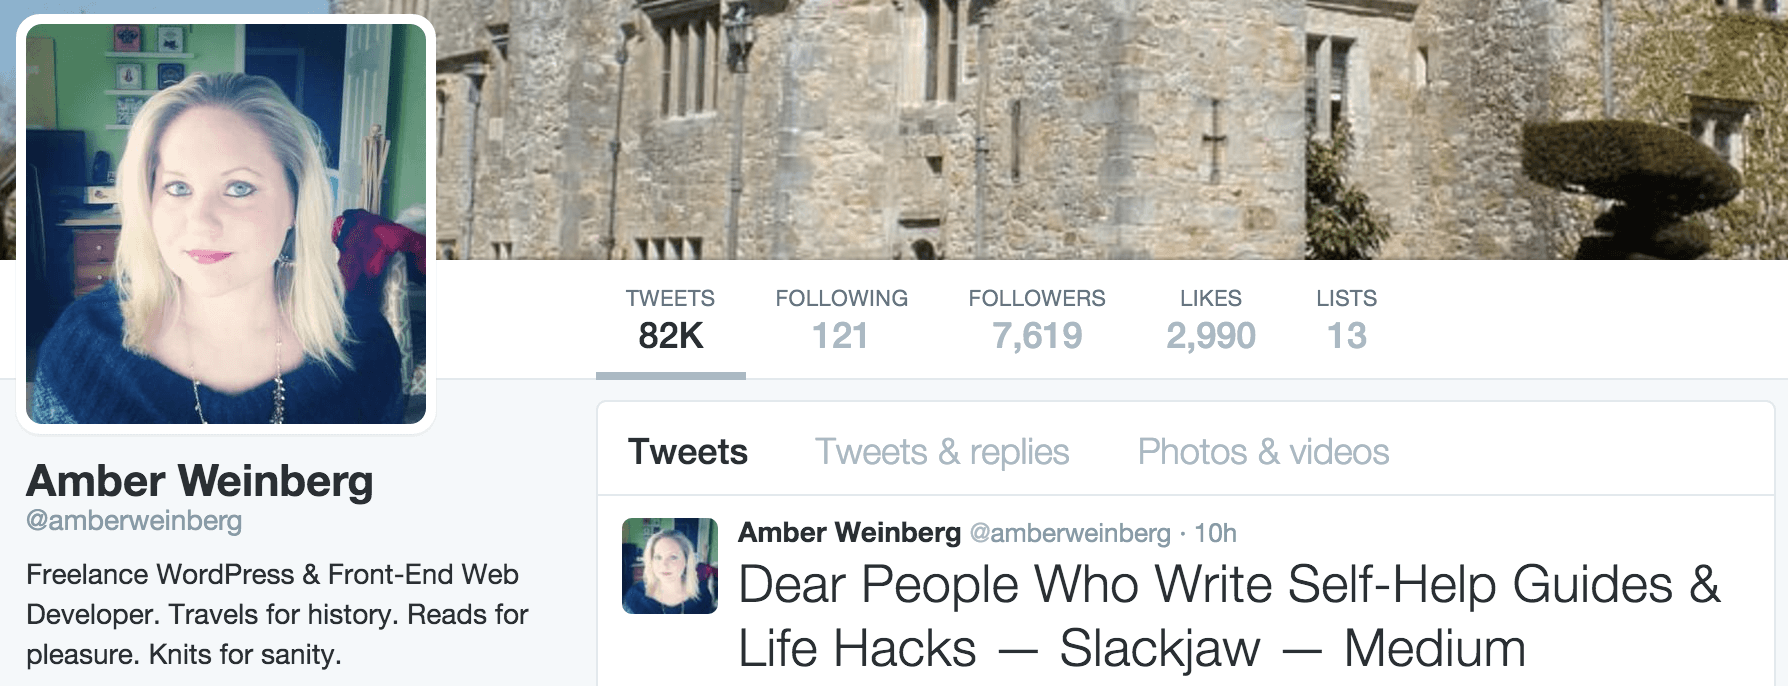Screen dimensions: 1788x686
Task: Show the FOLLOWING list of 121 accounts
Action: click(x=841, y=320)
